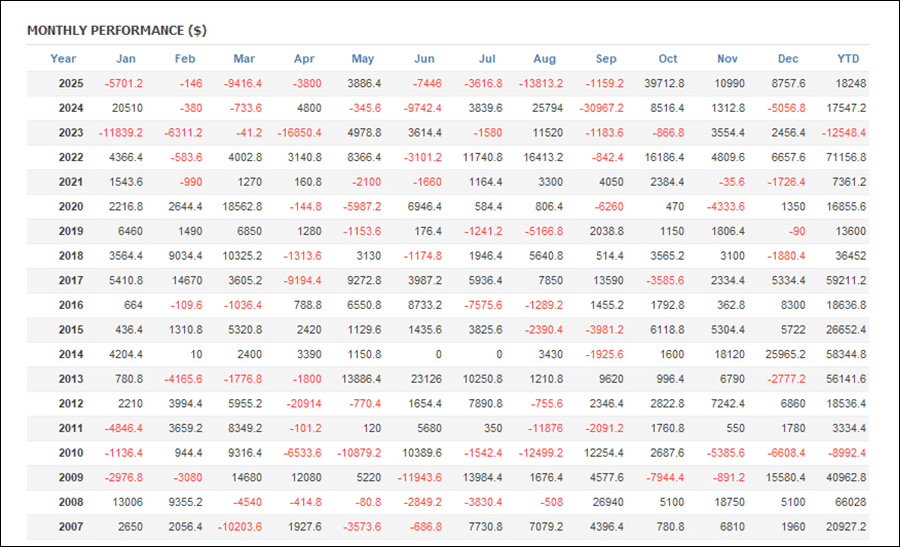Click the Year column header

pyautogui.click(x=63, y=59)
